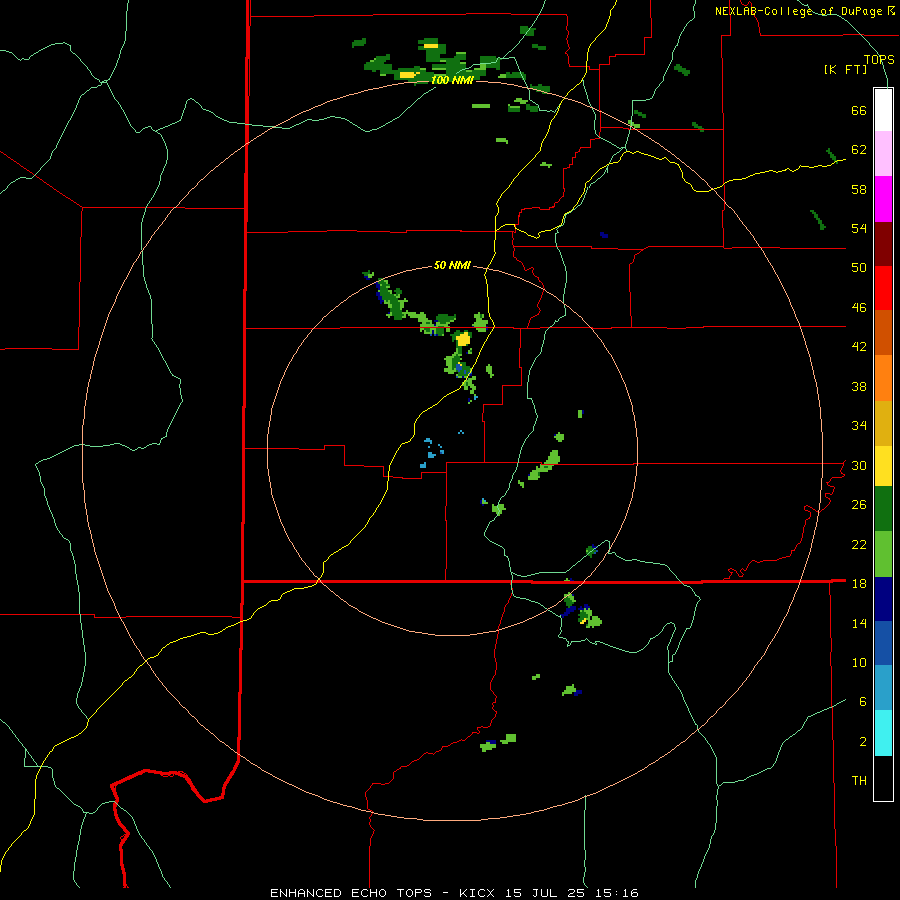The height and width of the screenshot is (900, 900).
Task: Click the black TH legend band
Action: click(x=883, y=778)
